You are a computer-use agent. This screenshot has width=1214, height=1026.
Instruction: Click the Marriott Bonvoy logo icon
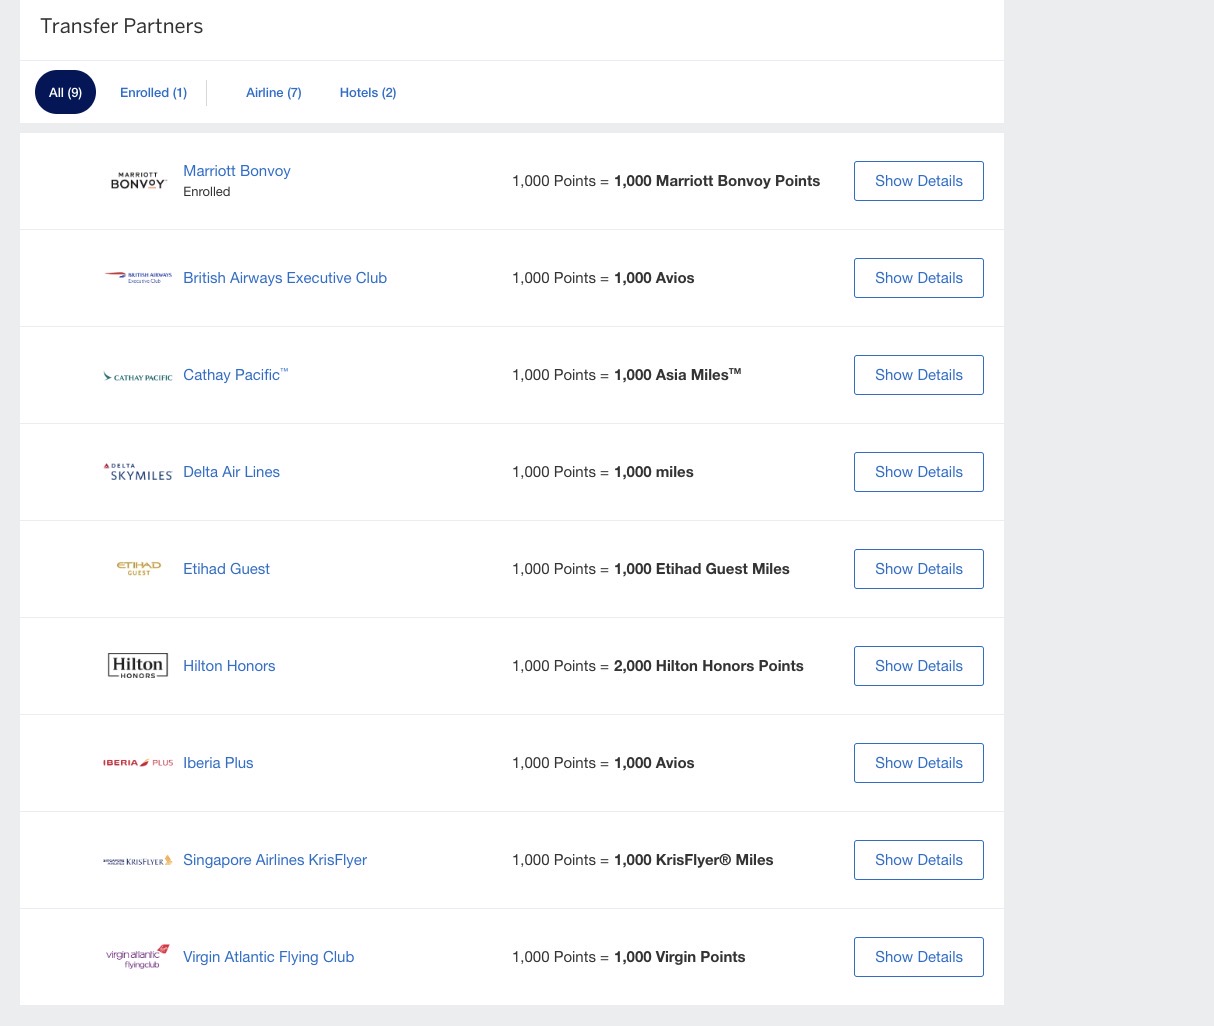click(x=138, y=181)
